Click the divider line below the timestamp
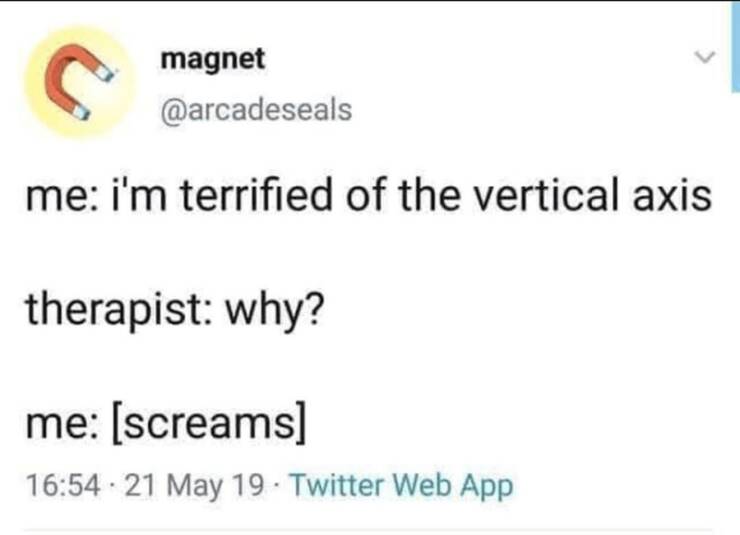The height and width of the screenshot is (535, 740). point(370,529)
